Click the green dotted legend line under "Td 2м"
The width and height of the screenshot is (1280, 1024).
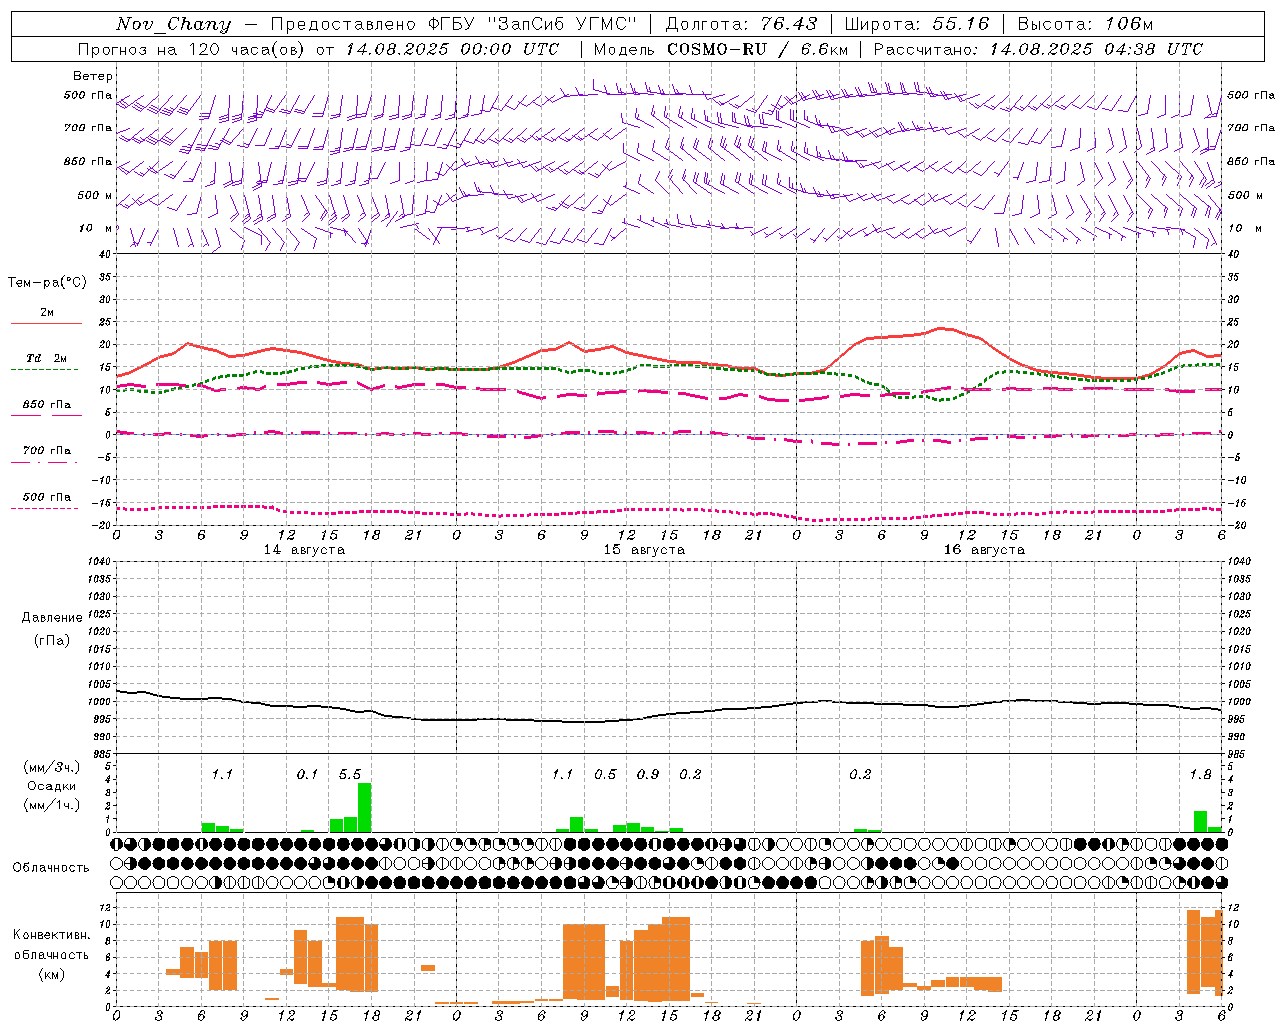[x=45, y=370]
